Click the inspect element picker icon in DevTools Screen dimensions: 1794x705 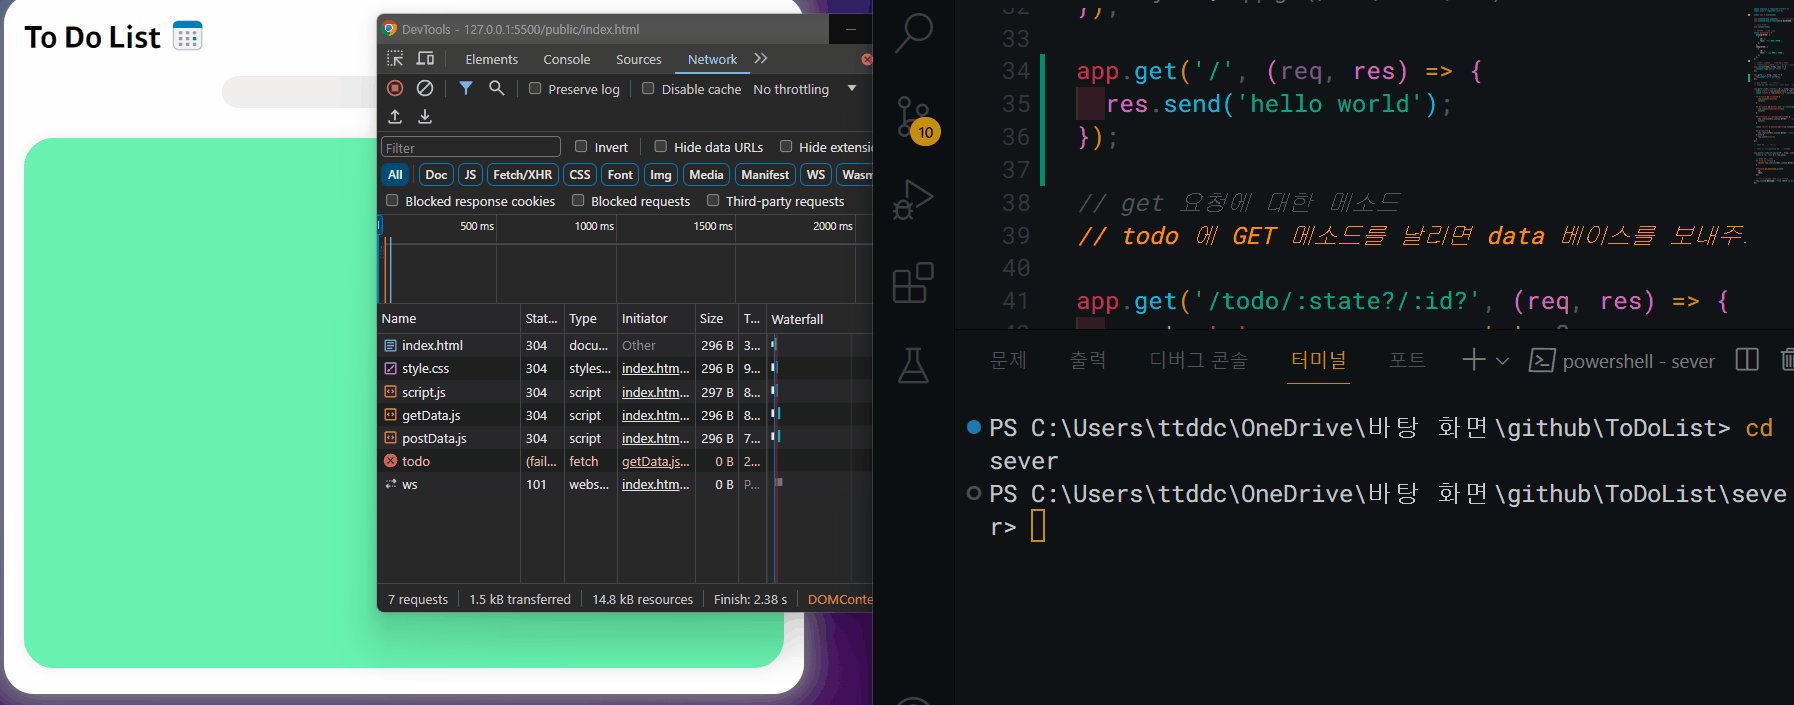395,59
